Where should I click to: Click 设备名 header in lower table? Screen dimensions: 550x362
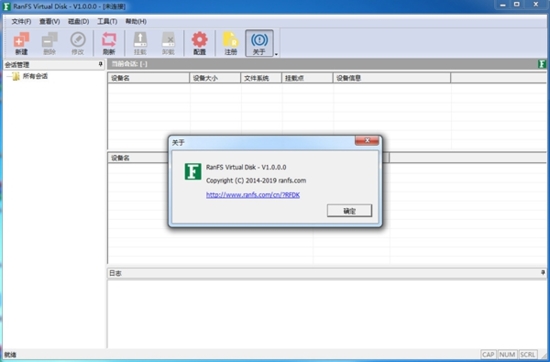120,158
